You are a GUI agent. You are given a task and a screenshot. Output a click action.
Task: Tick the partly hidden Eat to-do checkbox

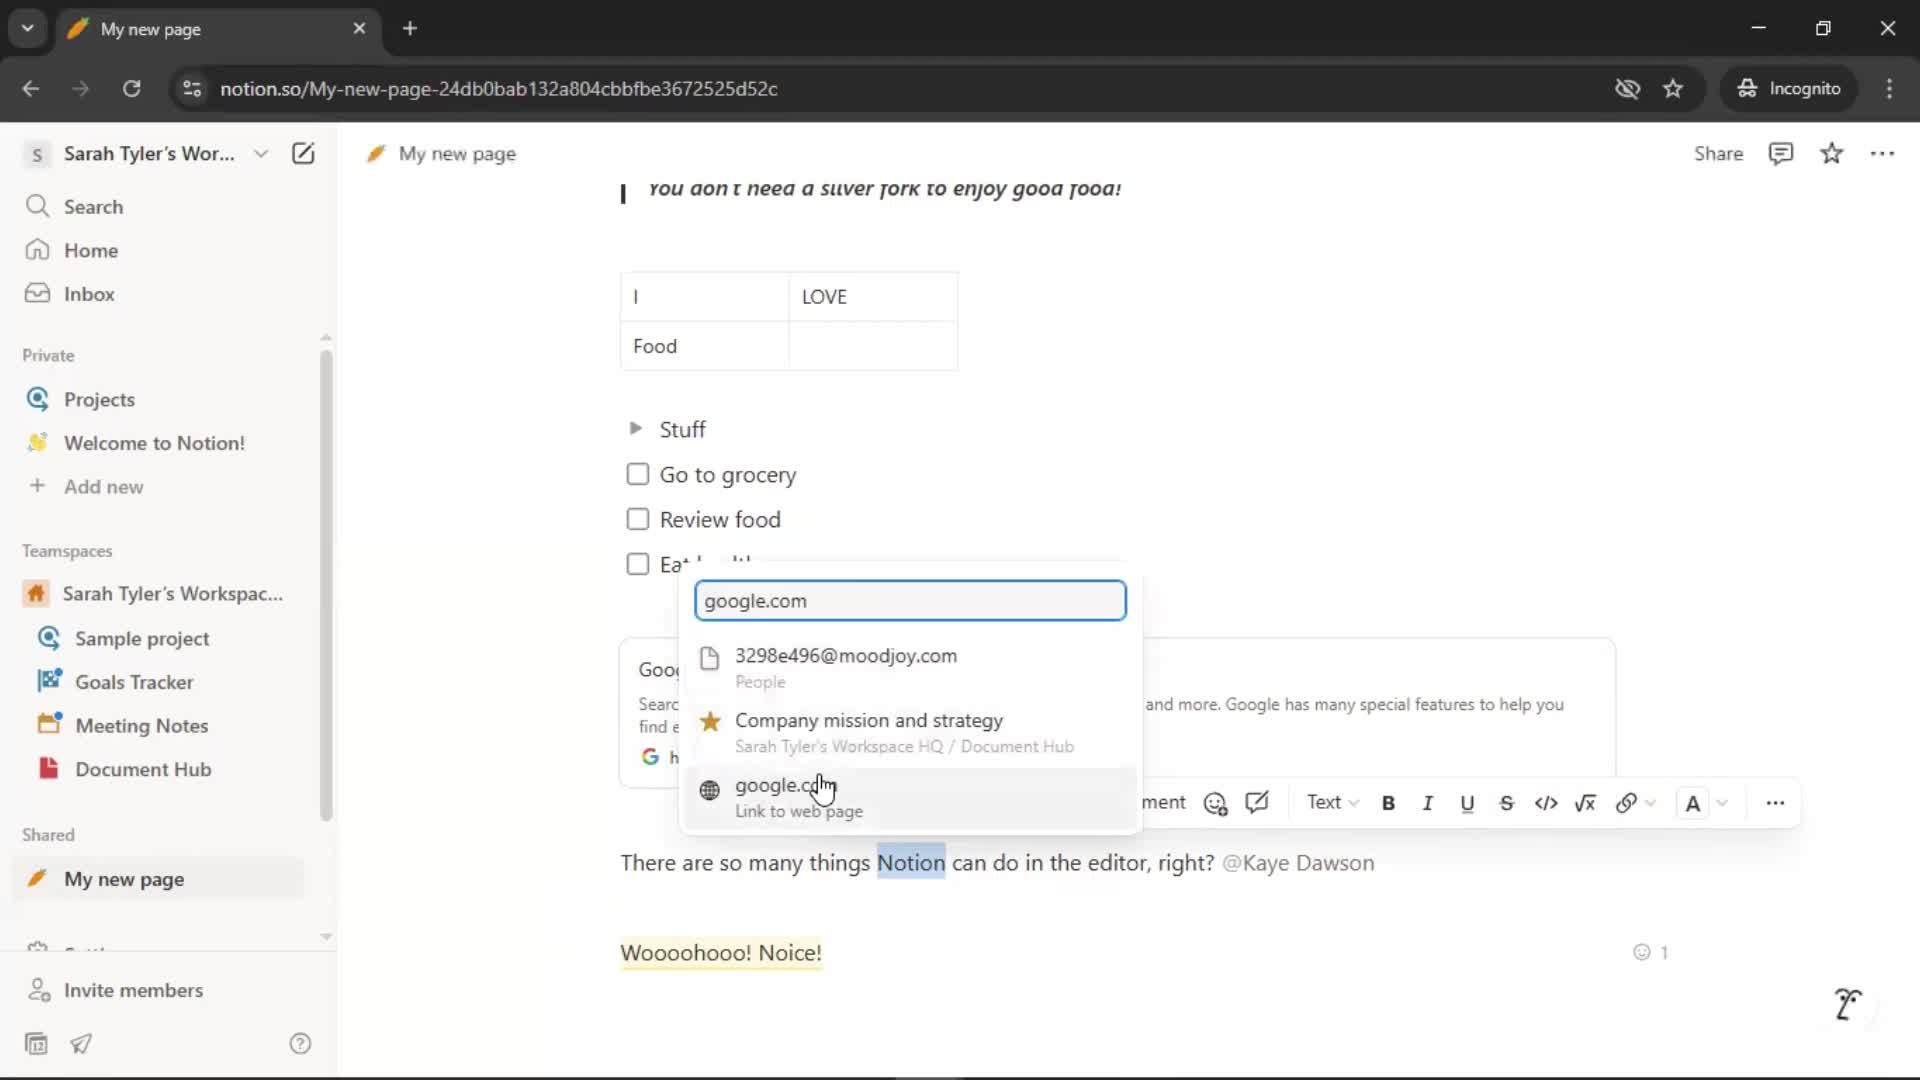pos(637,564)
